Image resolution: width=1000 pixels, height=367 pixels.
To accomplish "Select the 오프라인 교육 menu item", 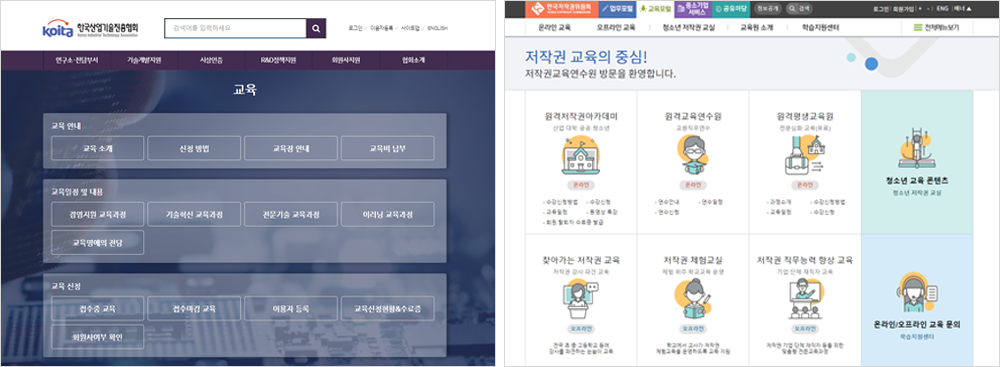I will (615, 27).
